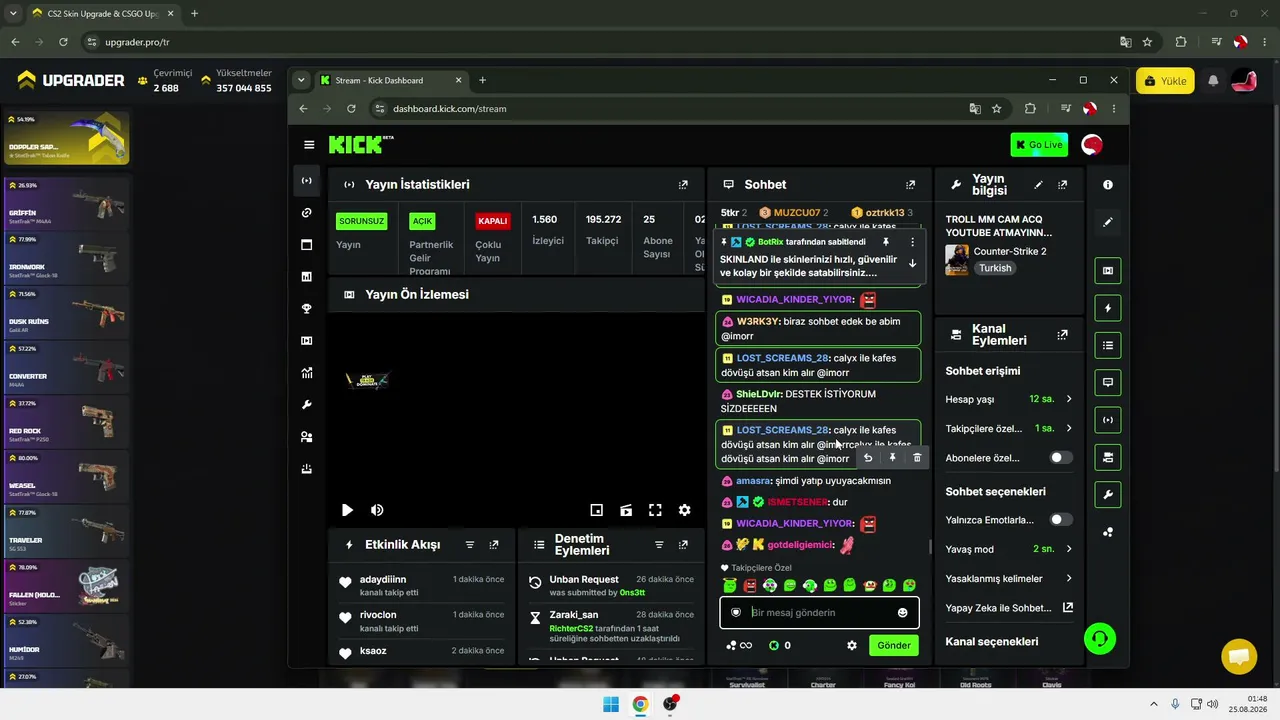Toggle the list widget icon in right strip
This screenshot has height=720, width=1280.
click(1108, 345)
